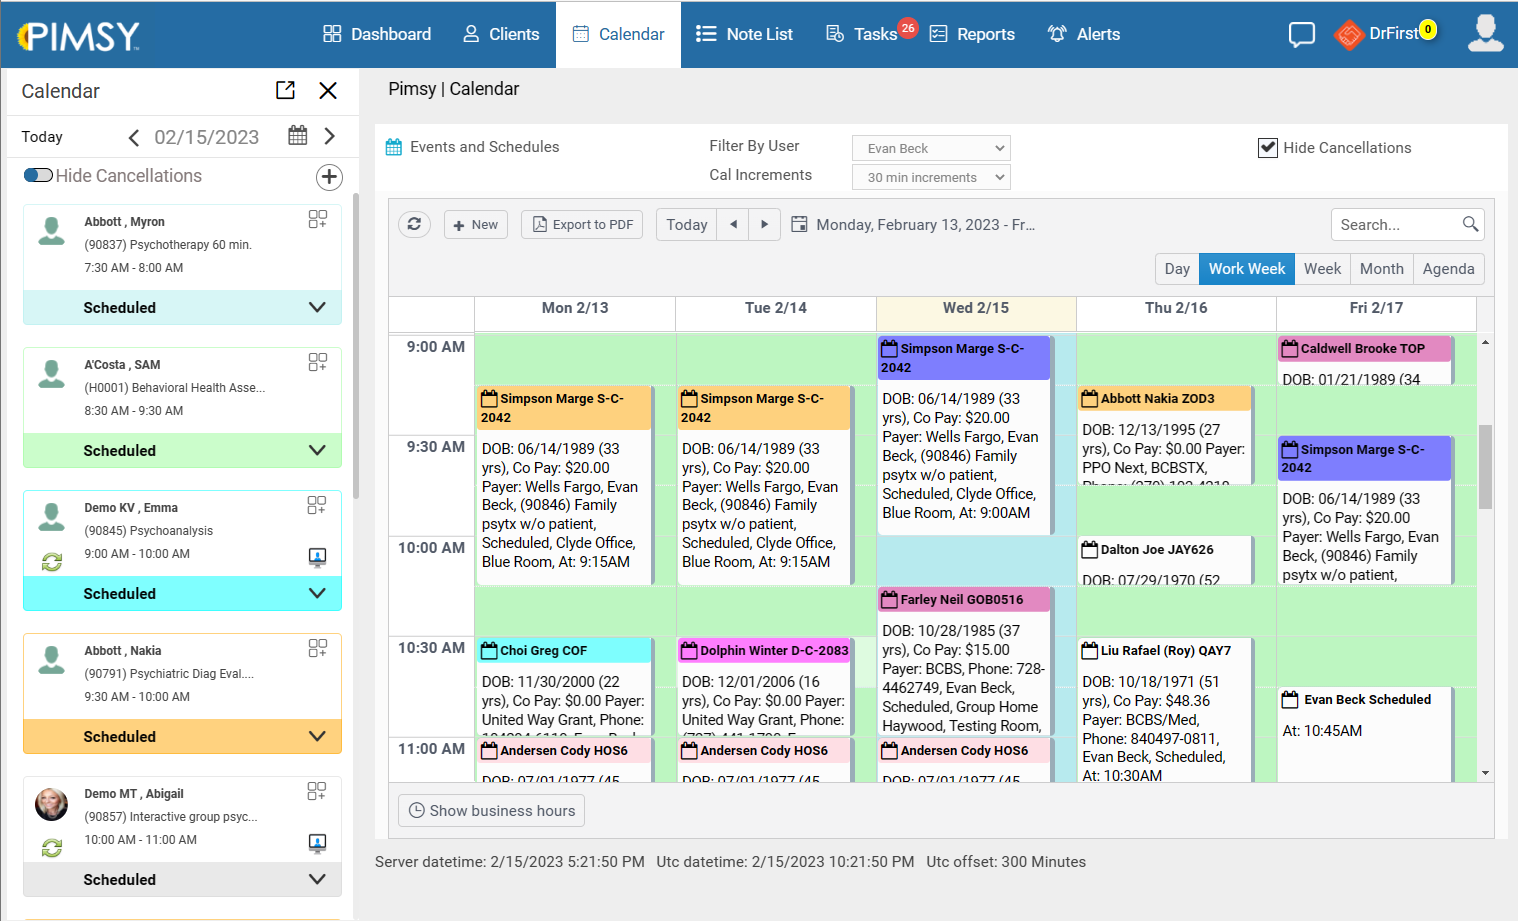Open the chat messages bubble icon
Viewport: 1518px width, 921px height.
click(x=1301, y=33)
